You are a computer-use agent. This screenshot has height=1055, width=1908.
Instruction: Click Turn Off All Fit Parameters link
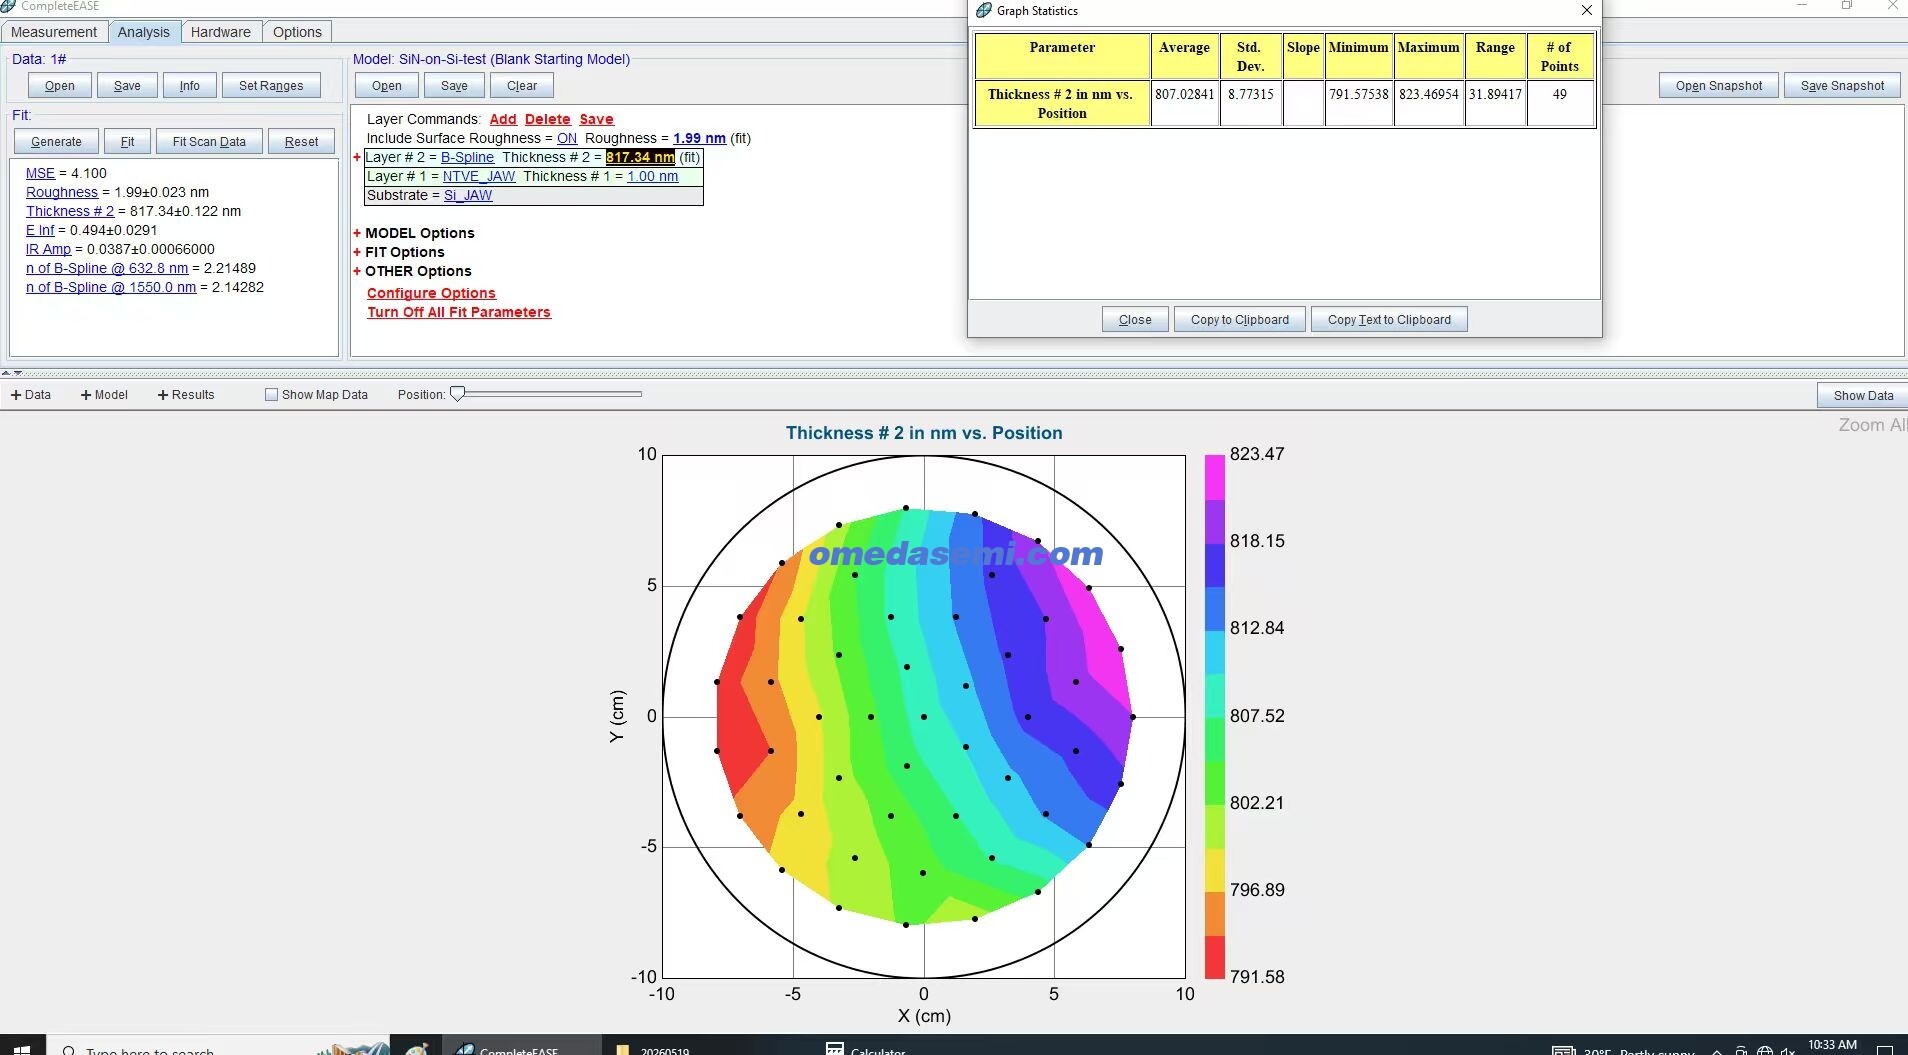click(x=459, y=312)
